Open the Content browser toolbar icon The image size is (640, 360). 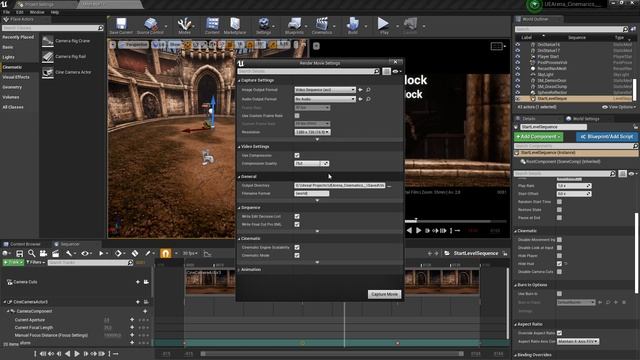coord(212,24)
